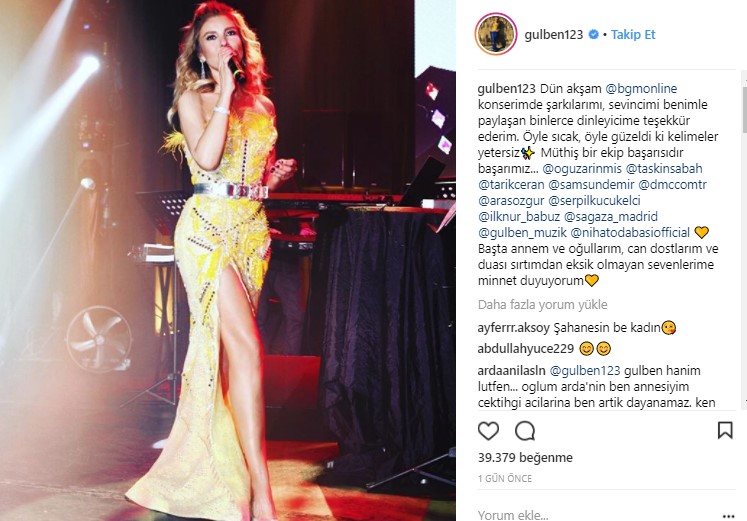Open gulben123 username in post header
Image resolution: width=747 pixels, height=521 pixels.
coord(554,34)
